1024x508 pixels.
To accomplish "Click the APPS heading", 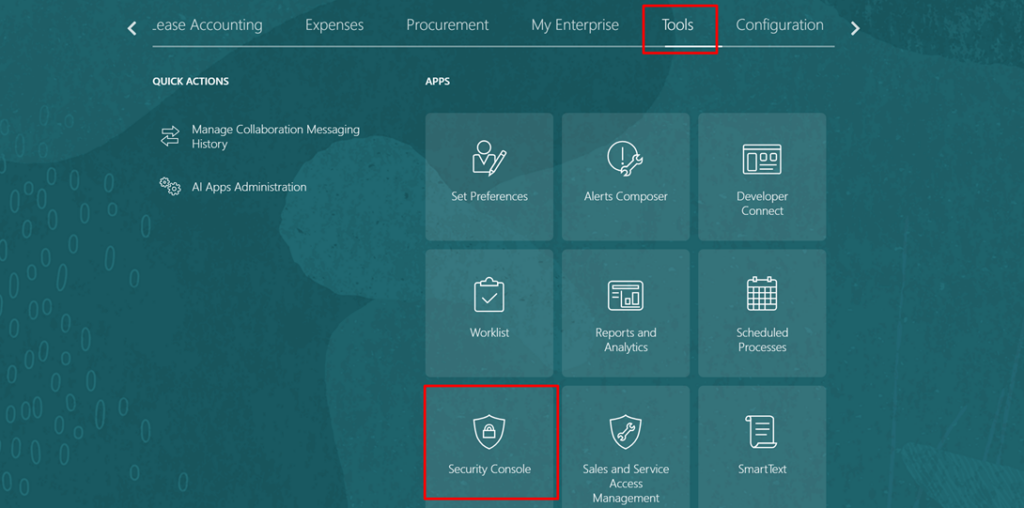I will coord(438,82).
